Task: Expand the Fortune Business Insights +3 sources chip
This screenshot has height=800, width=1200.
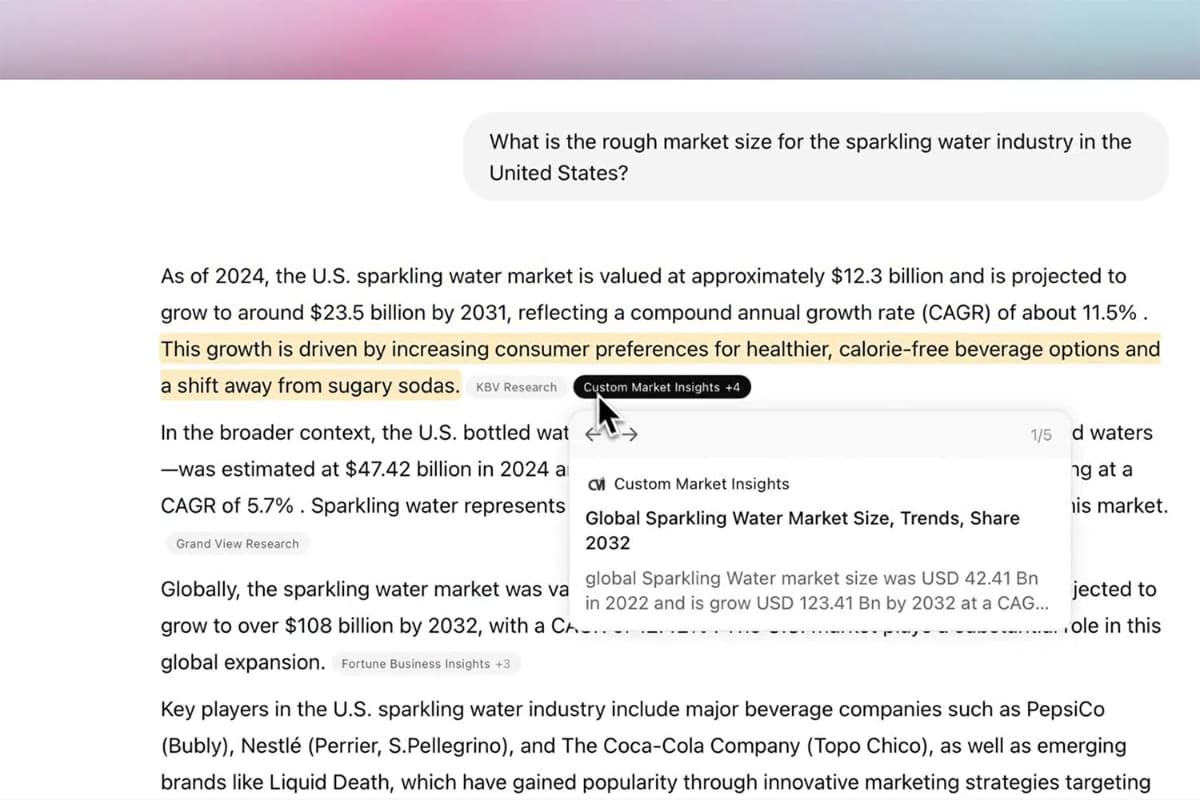Action: [427, 664]
